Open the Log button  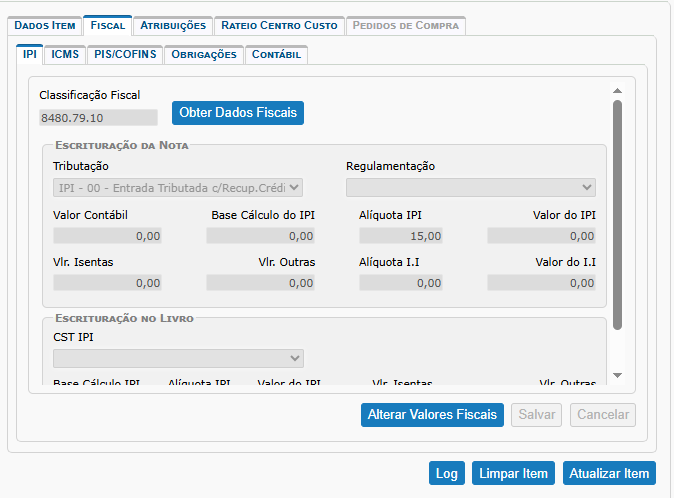tap(446, 473)
